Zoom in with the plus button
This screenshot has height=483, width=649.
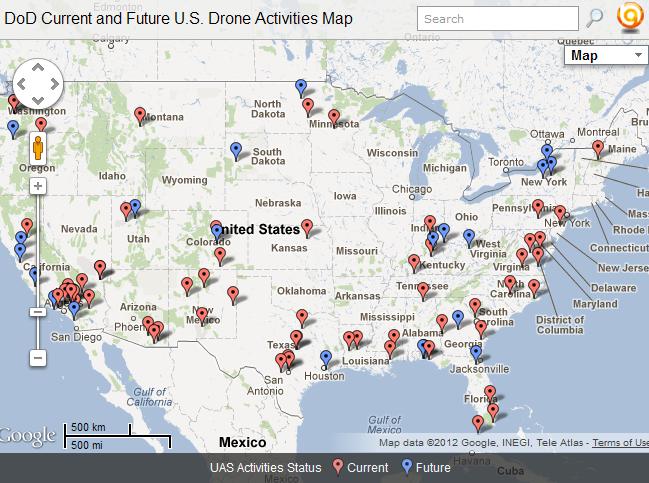[38, 186]
